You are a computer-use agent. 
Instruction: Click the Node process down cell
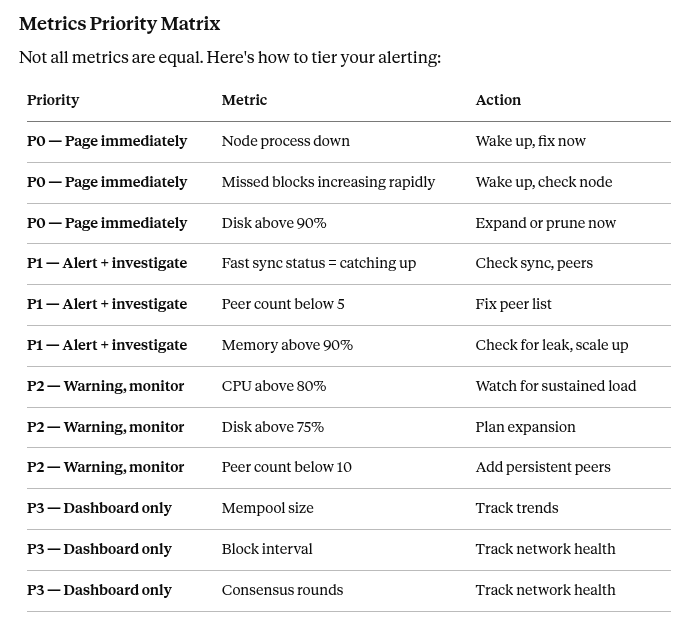pyautogui.click(x=285, y=141)
